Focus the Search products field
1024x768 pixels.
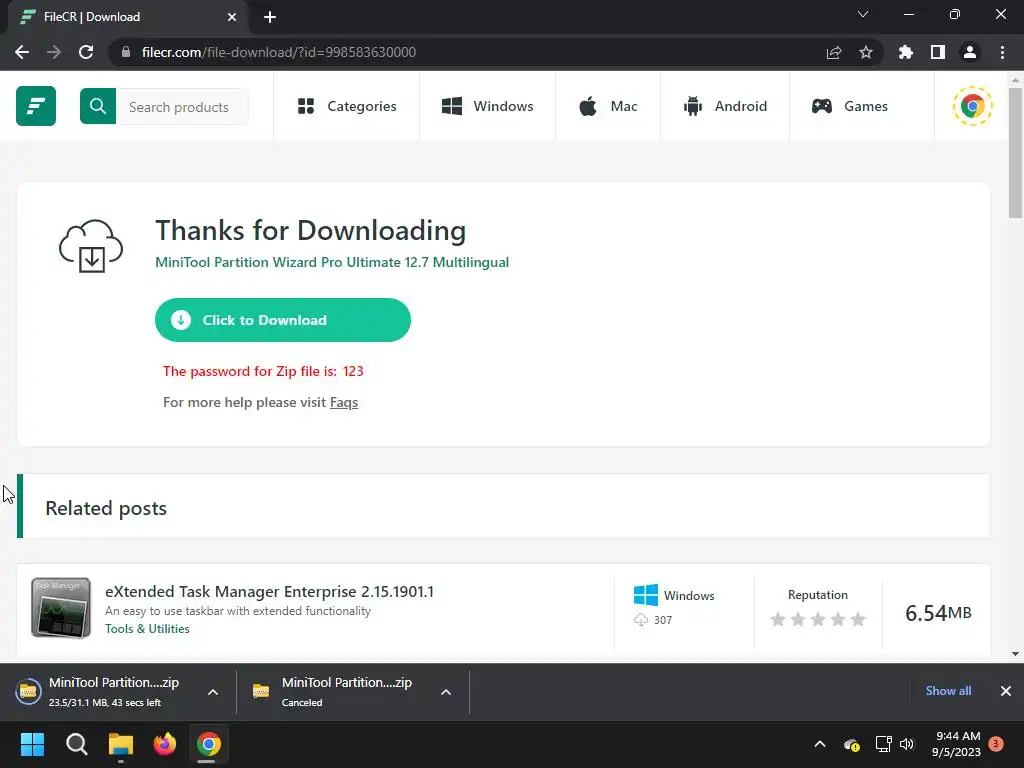pyautogui.click(x=182, y=106)
